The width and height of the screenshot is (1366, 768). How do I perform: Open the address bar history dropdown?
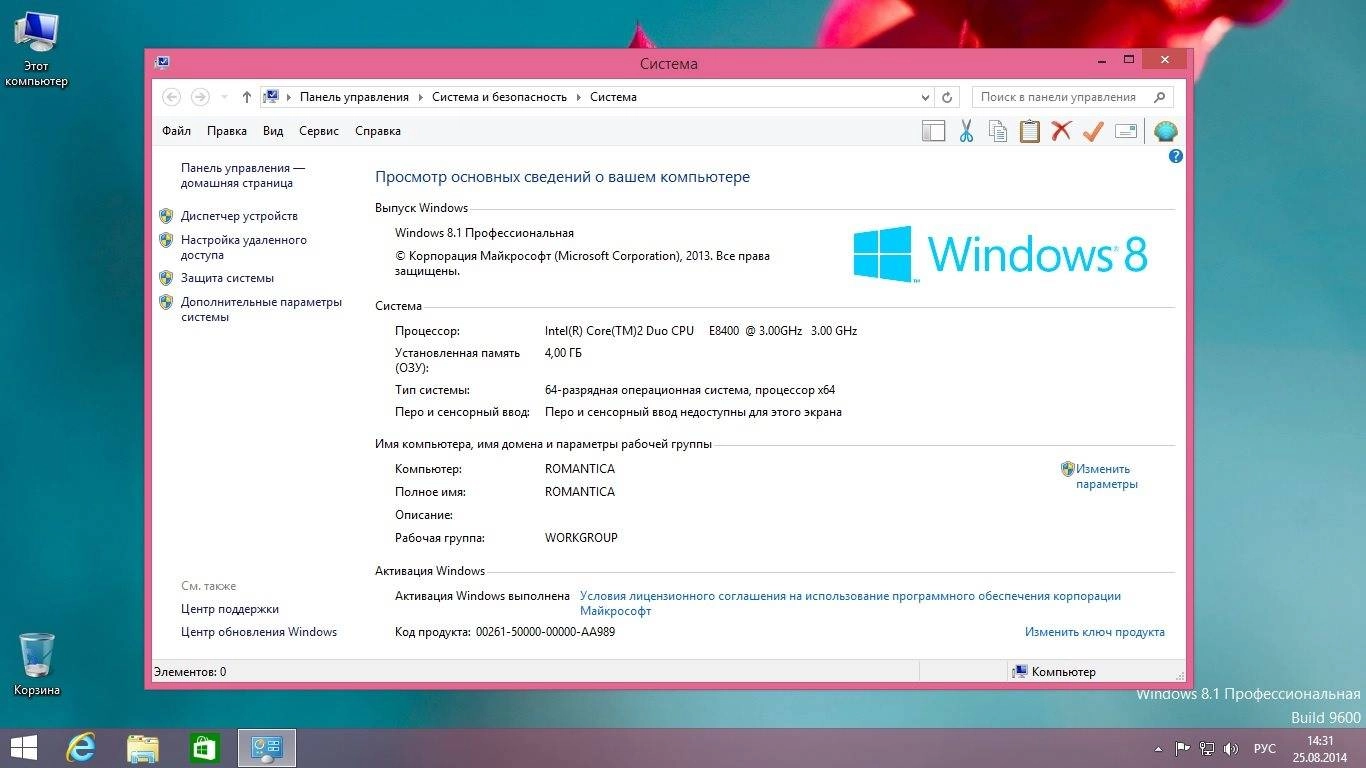coord(925,97)
